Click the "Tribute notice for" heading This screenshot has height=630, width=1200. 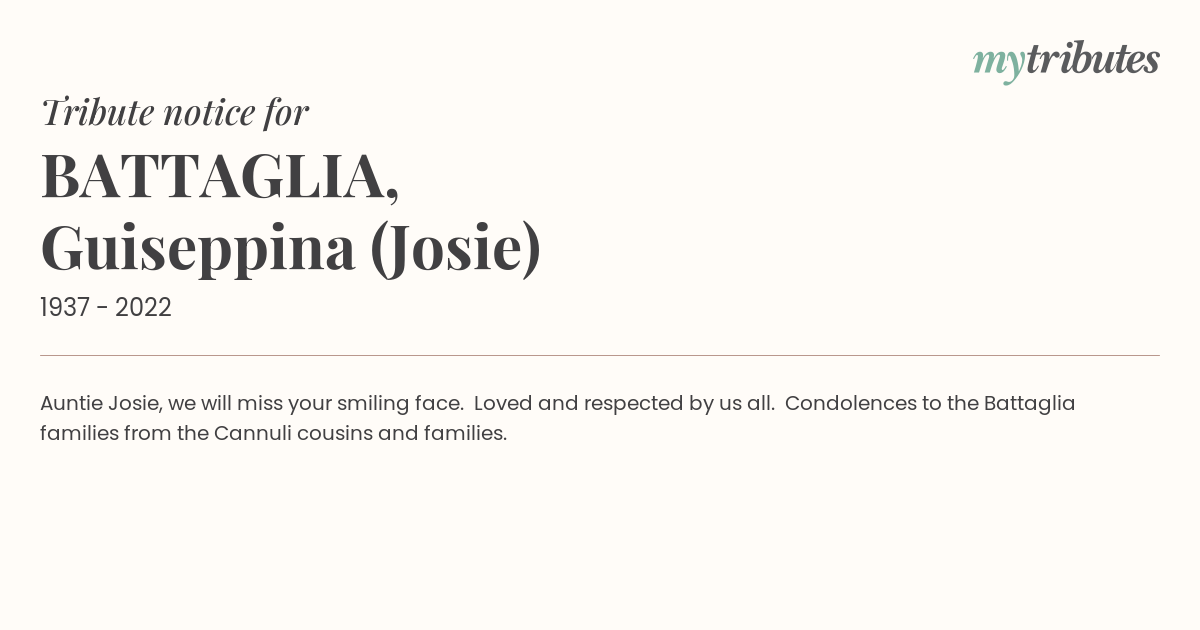[x=175, y=112]
